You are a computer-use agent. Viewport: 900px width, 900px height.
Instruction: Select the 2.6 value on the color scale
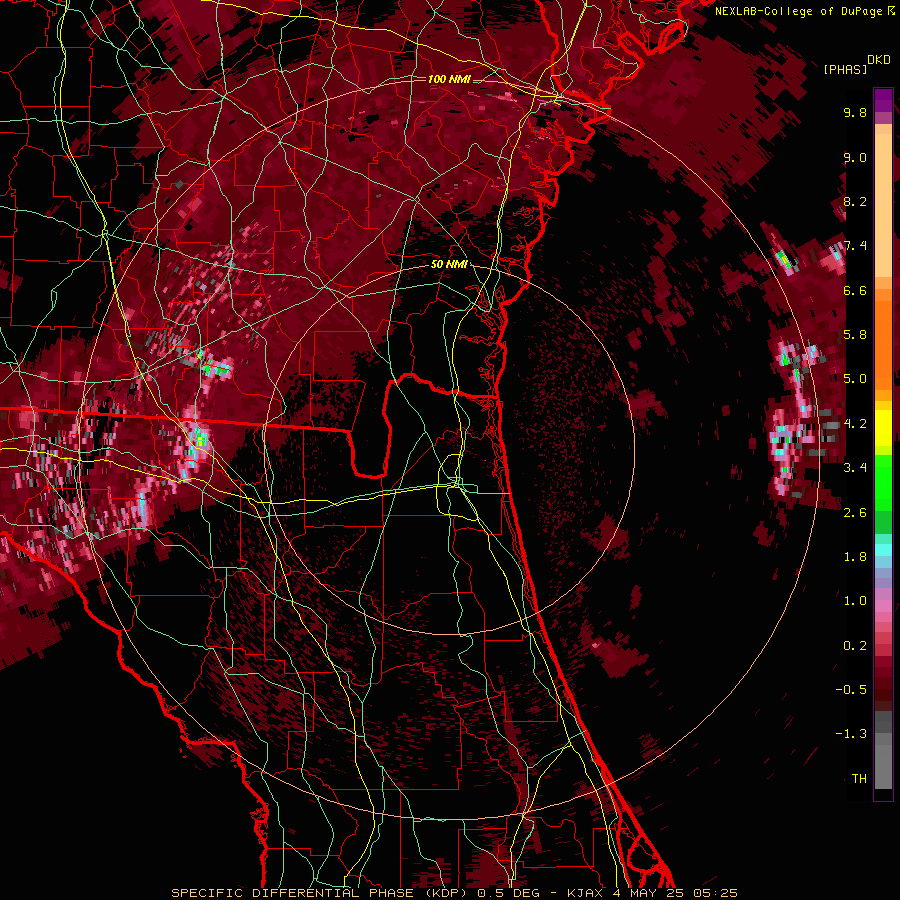(855, 512)
